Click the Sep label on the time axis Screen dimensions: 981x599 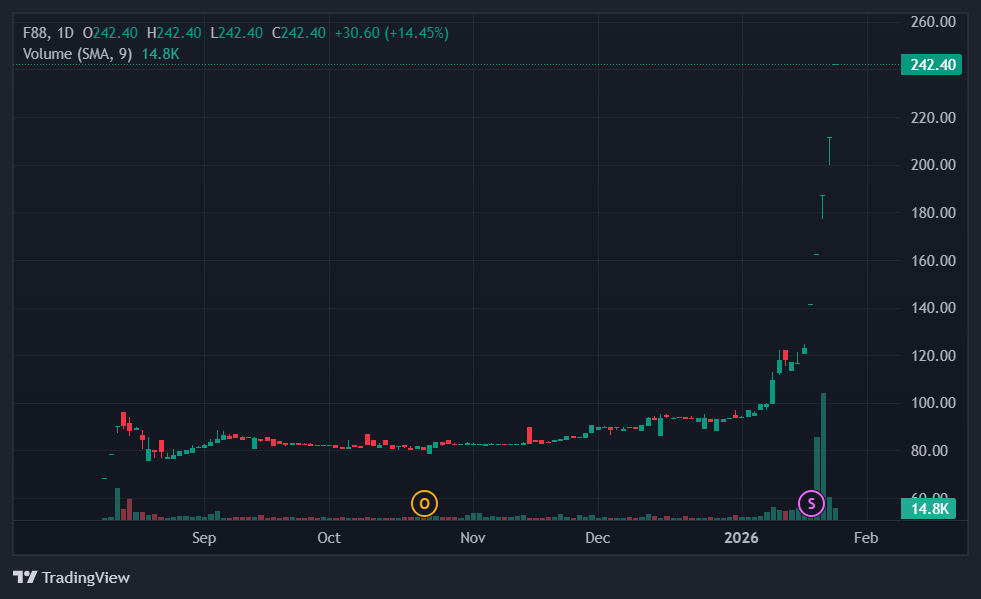[204, 538]
